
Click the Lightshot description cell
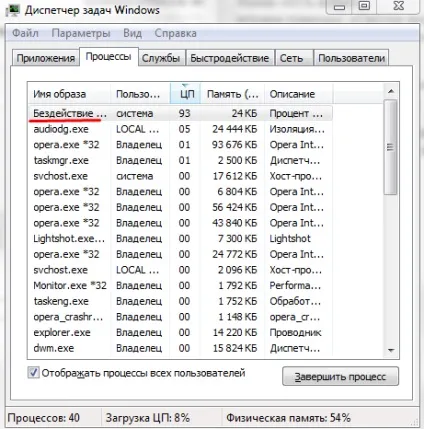pos(290,239)
